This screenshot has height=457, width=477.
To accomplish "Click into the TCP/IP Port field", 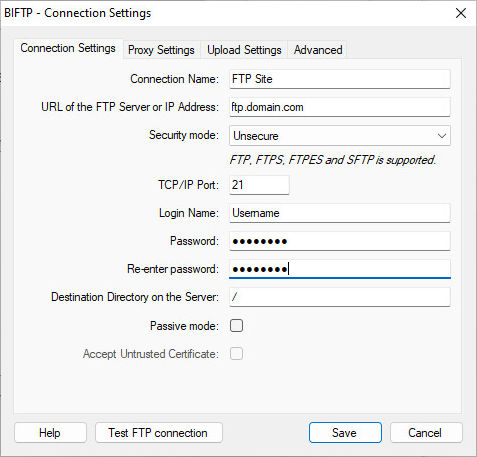I will point(259,185).
